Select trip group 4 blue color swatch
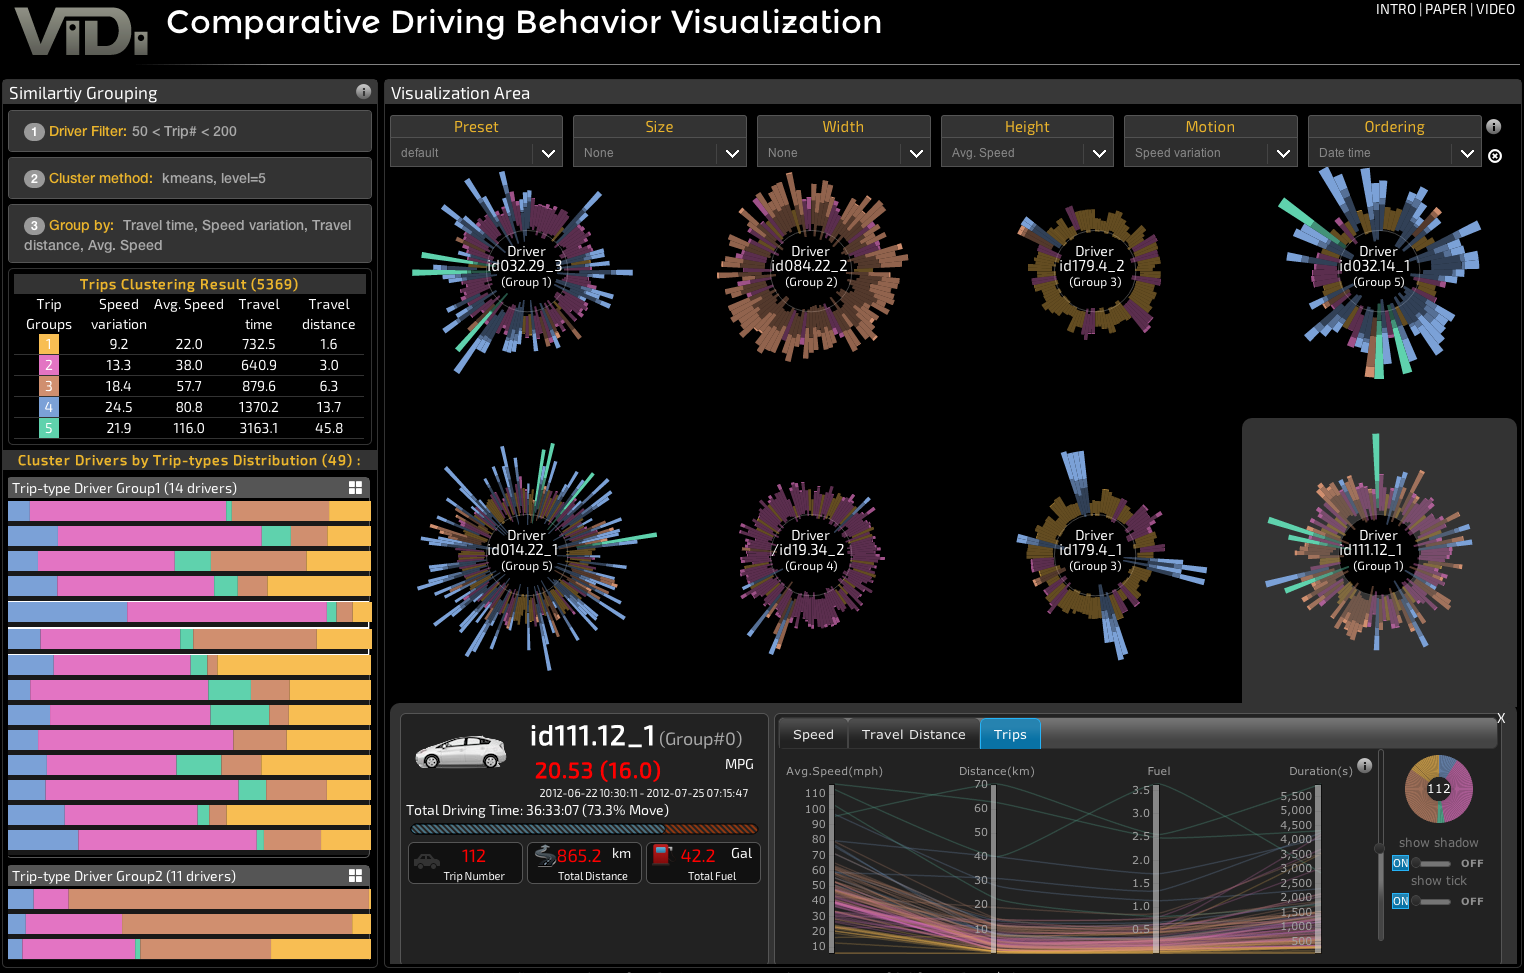This screenshot has height=973, width=1524. 49,407
